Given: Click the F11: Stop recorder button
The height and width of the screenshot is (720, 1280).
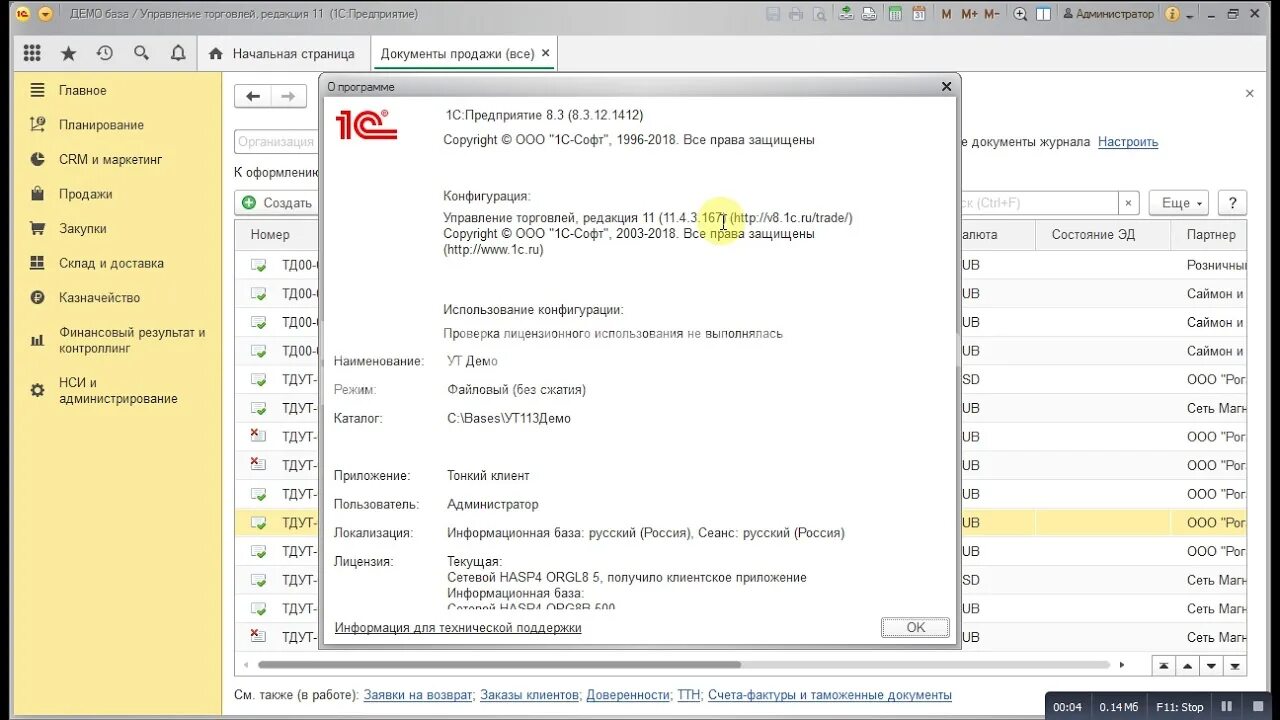Looking at the screenshot, I should coord(1180,707).
